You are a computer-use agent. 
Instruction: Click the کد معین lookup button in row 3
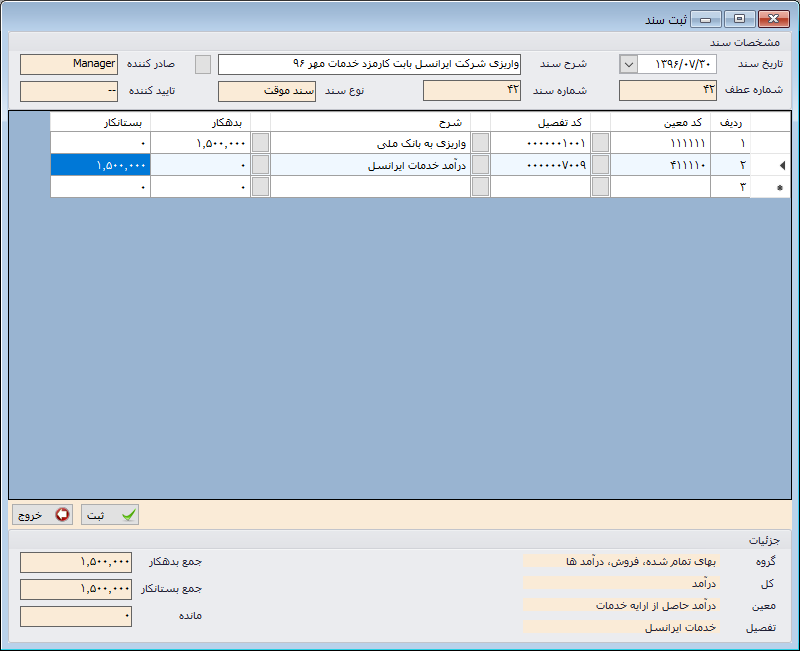(x=601, y=187)
